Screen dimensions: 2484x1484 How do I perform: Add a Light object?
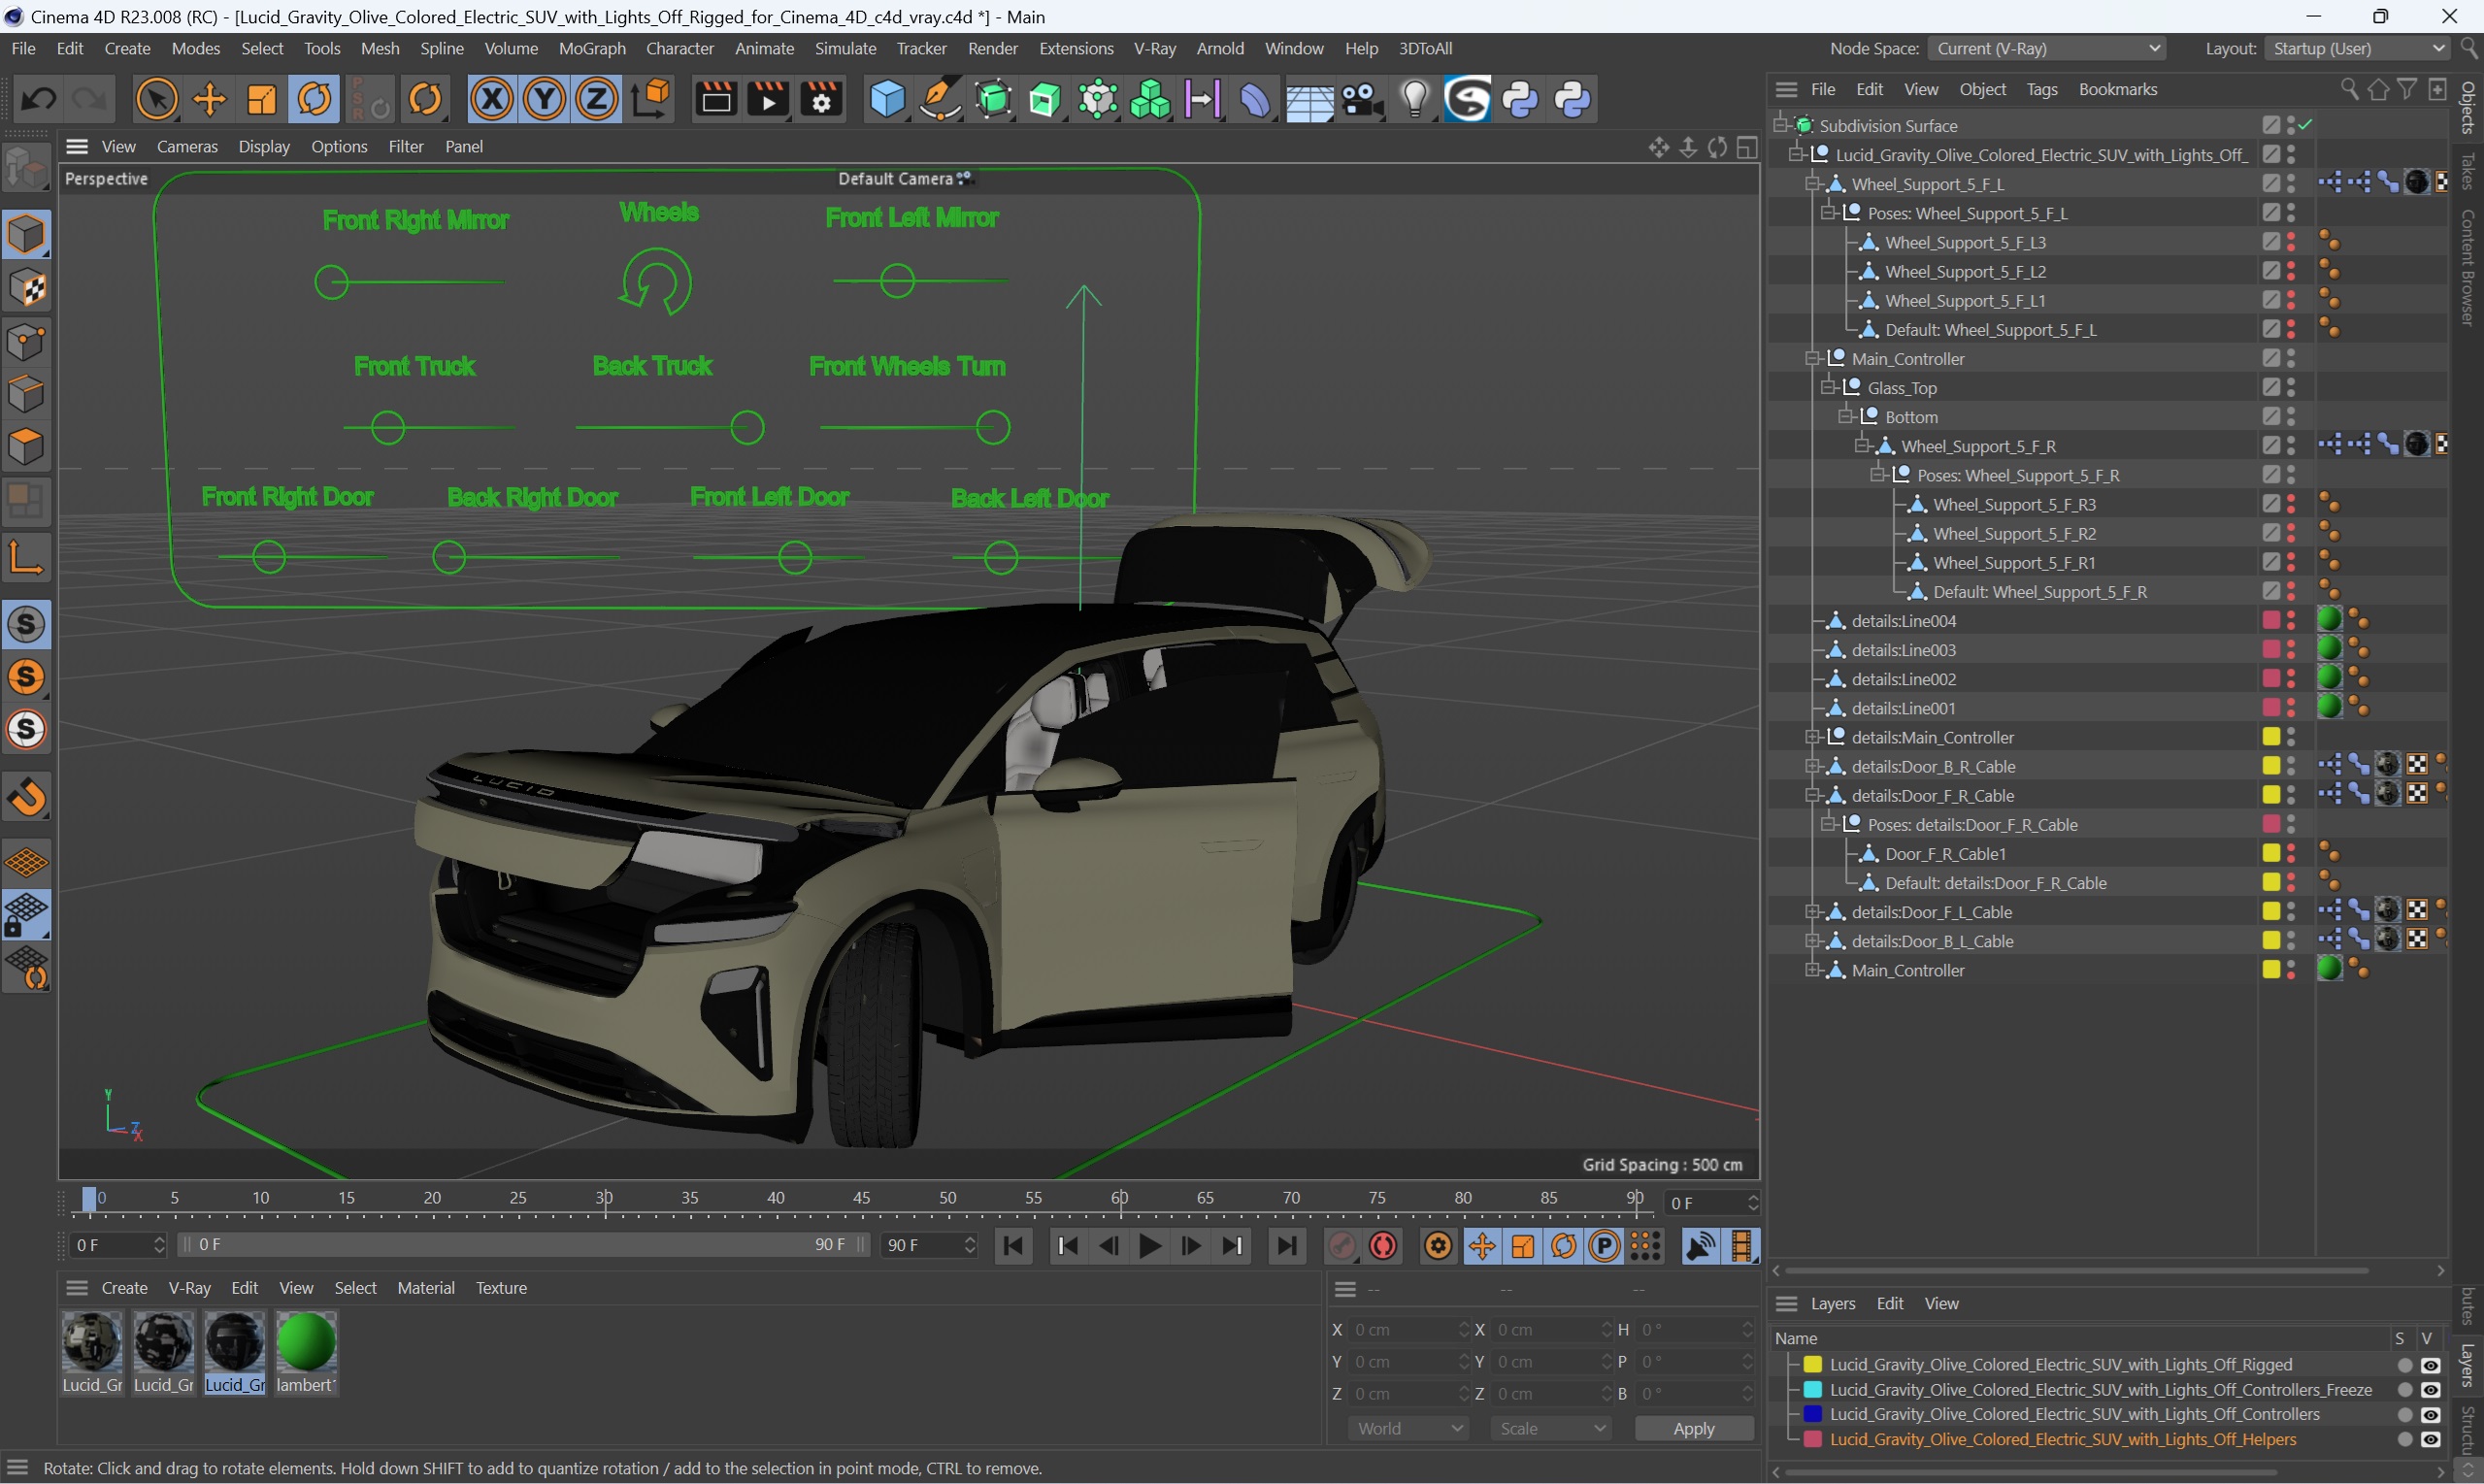pos(1415,99)
